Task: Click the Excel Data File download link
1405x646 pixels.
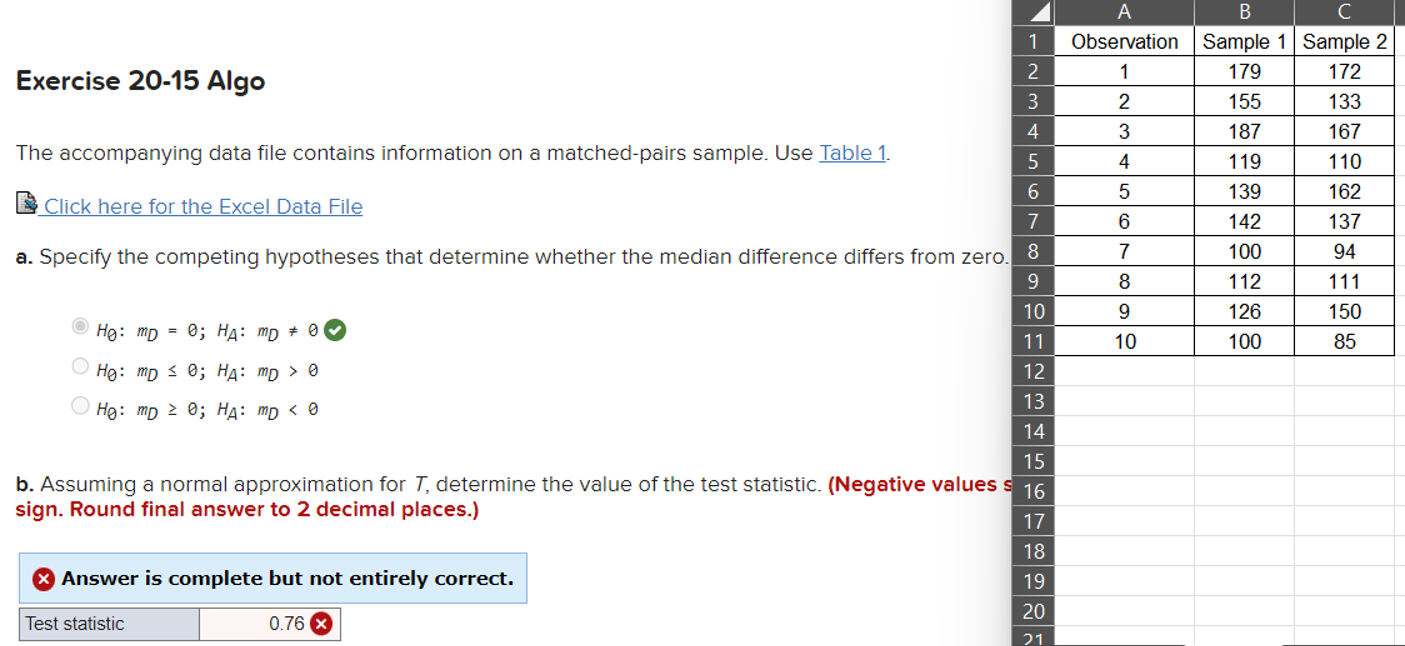Action: (x=201, y=206)
